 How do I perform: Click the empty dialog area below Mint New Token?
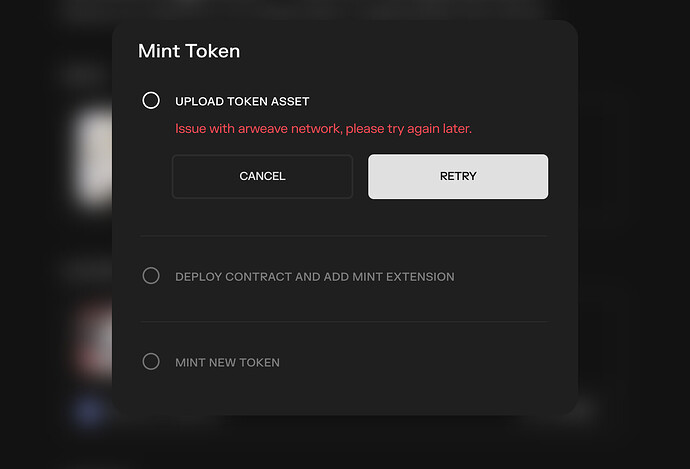[344, 395]
